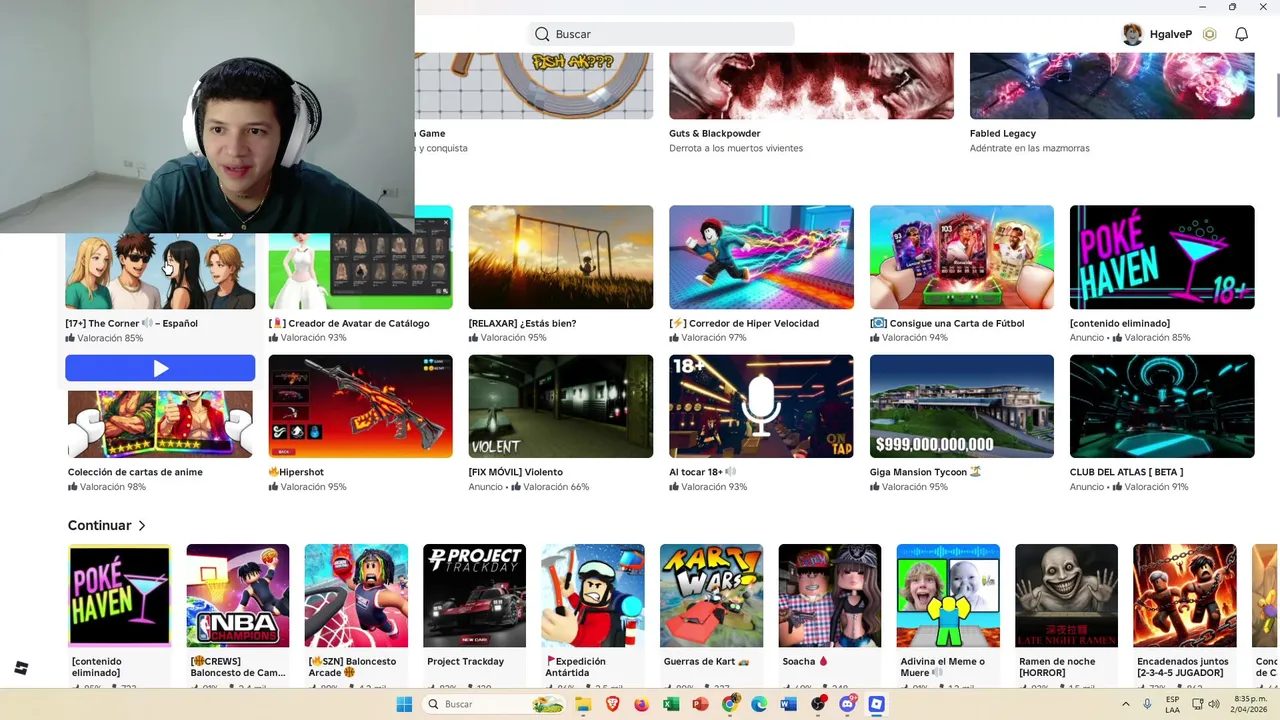Viewport: 1280px width, 720px height.
Task: Click the Roblox search box
Action: click(x=661, y=34)
